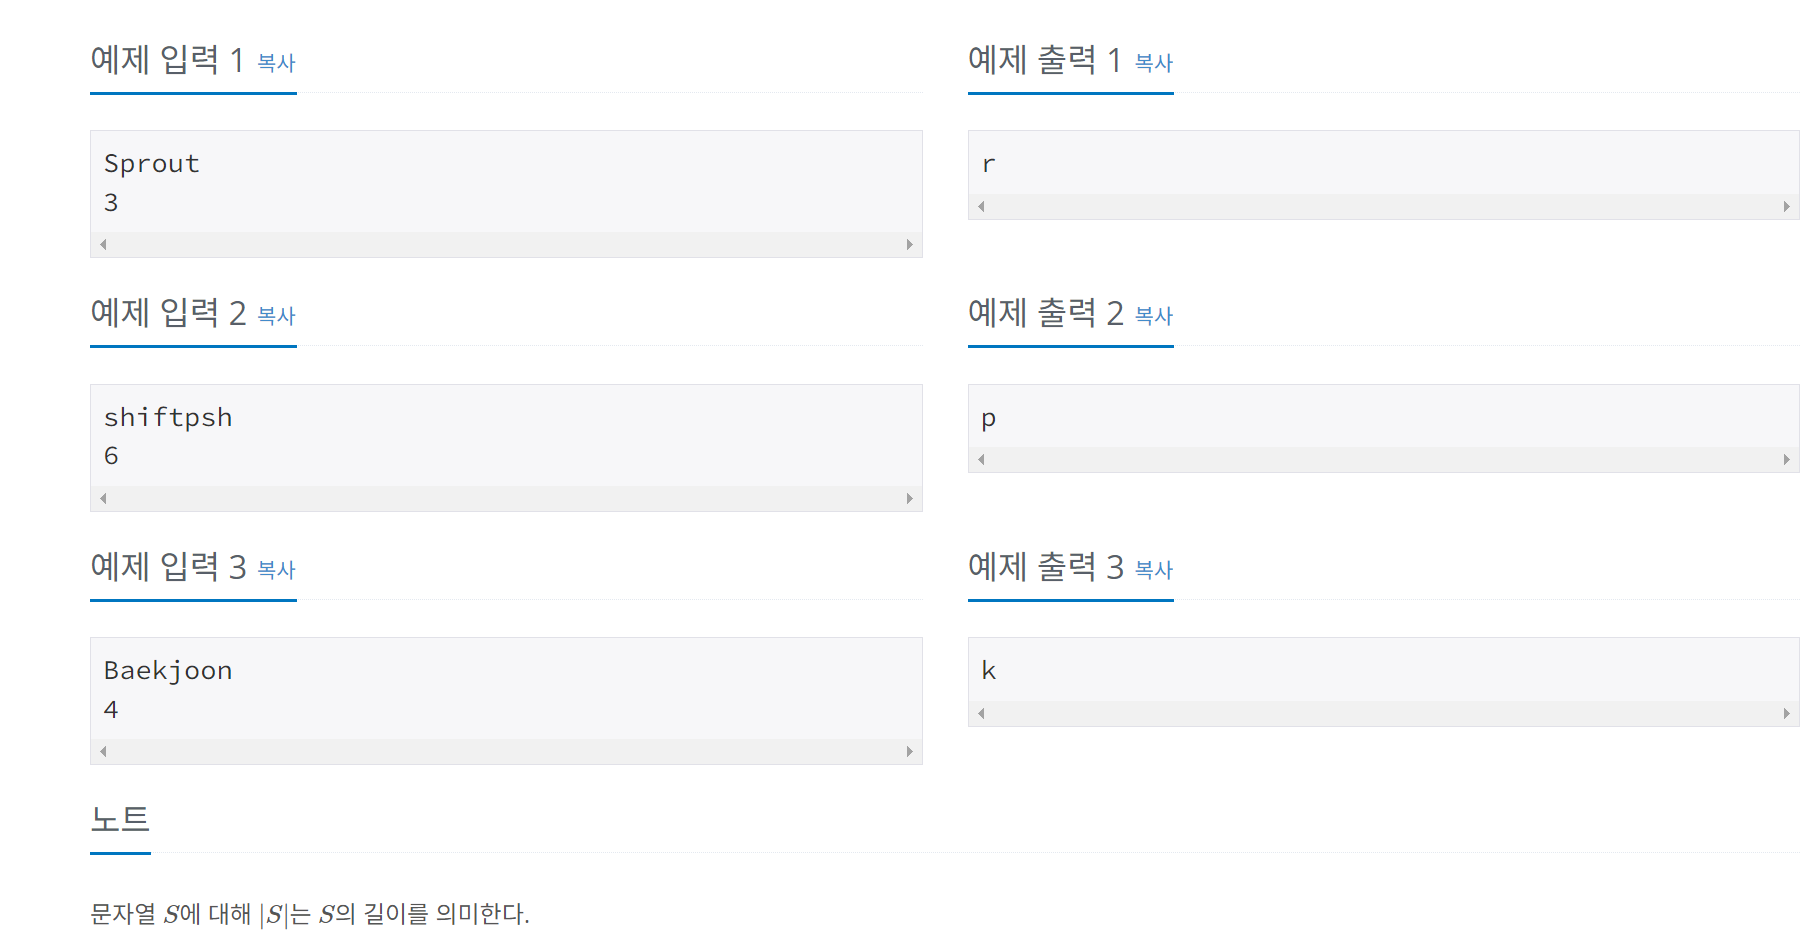Click the right scroll arrow under the Baekjoon box

click(x=910, y=750)
